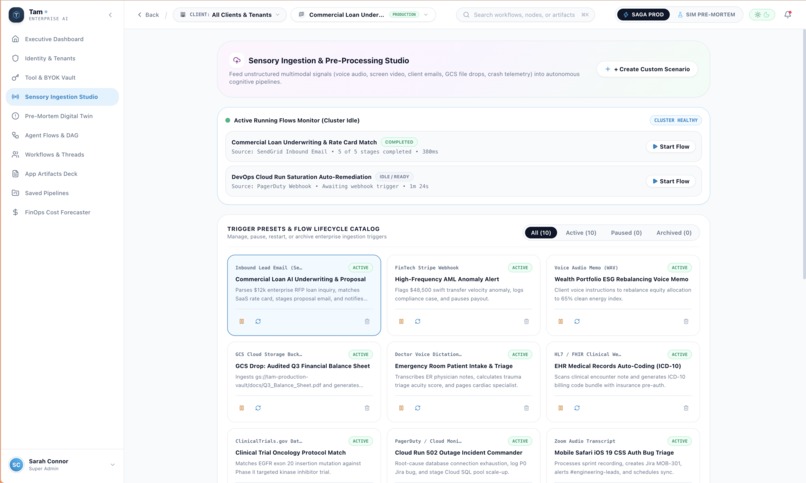Delete GCS Drop Audited Q3 Balance Sheet preset
This screenshot has width=806, height=483.
click(367, 408)
